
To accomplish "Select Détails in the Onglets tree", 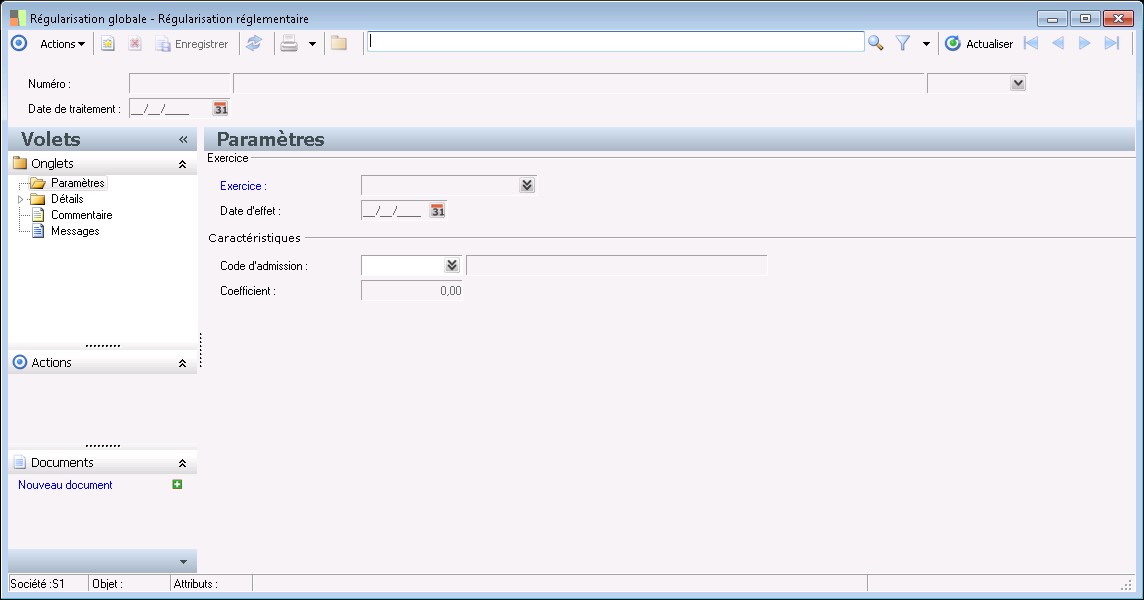I will [67, 199].
